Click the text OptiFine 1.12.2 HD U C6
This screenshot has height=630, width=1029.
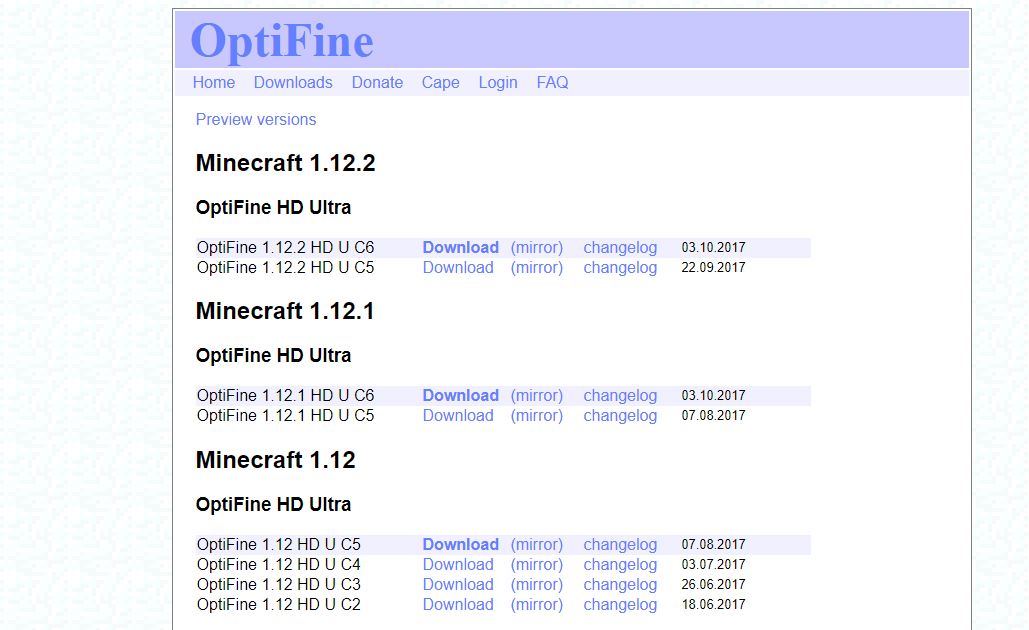(x=285, y=247)
